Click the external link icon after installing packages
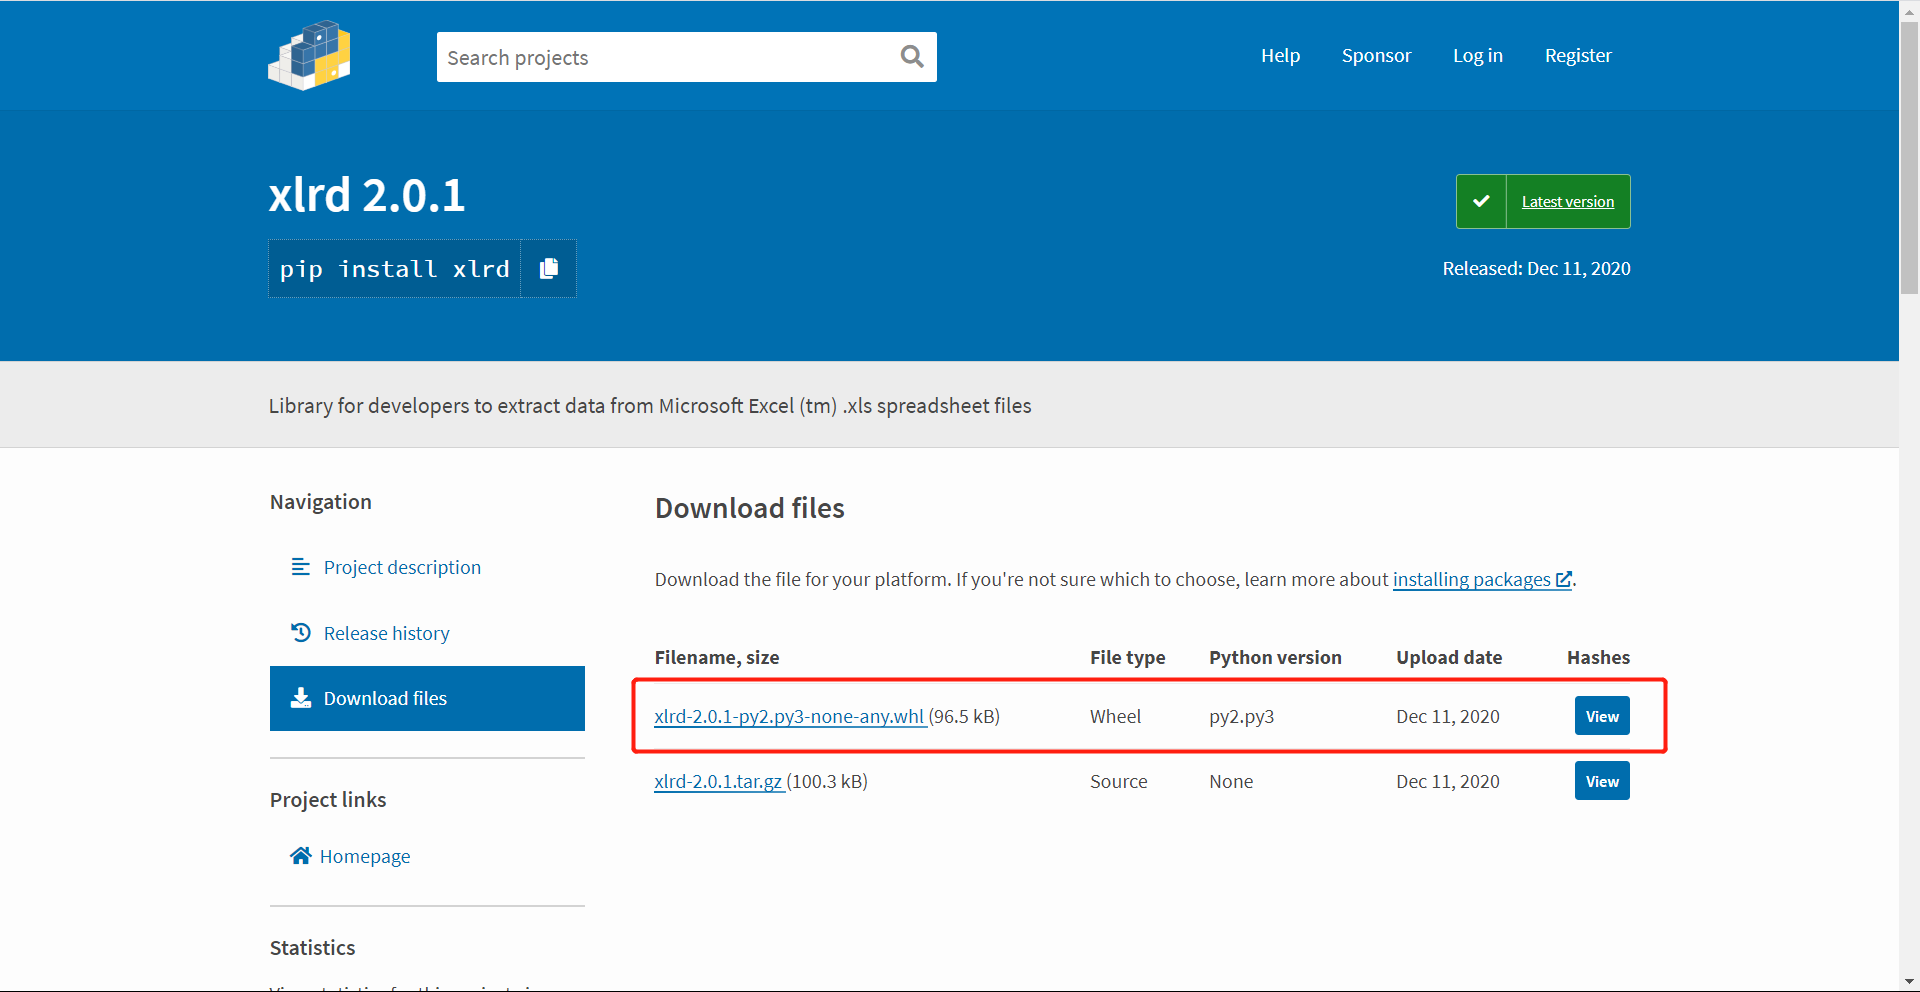This screenshot has height=992, width=1920. 1562,579
